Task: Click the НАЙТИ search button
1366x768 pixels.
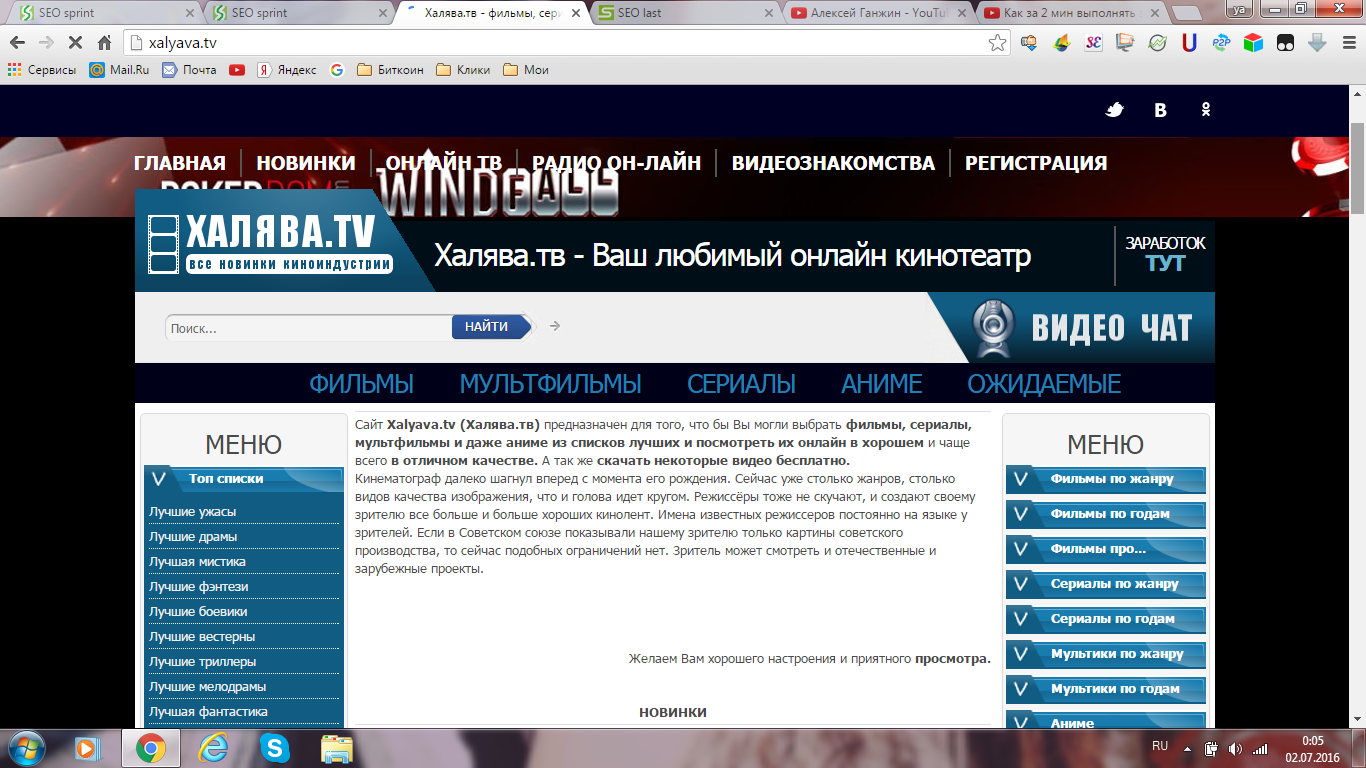Action: (490, 327)
